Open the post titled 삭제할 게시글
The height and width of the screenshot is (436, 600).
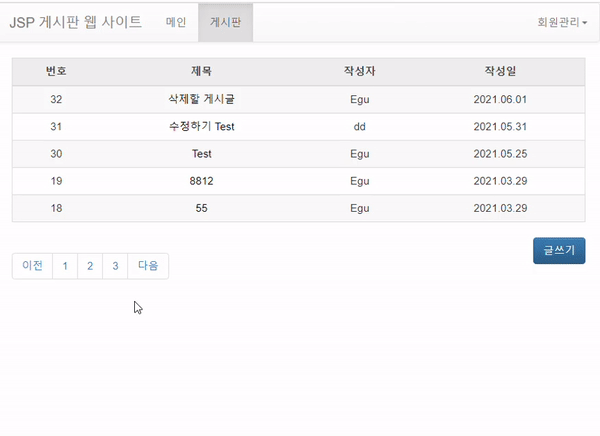[x=202, y=100]
